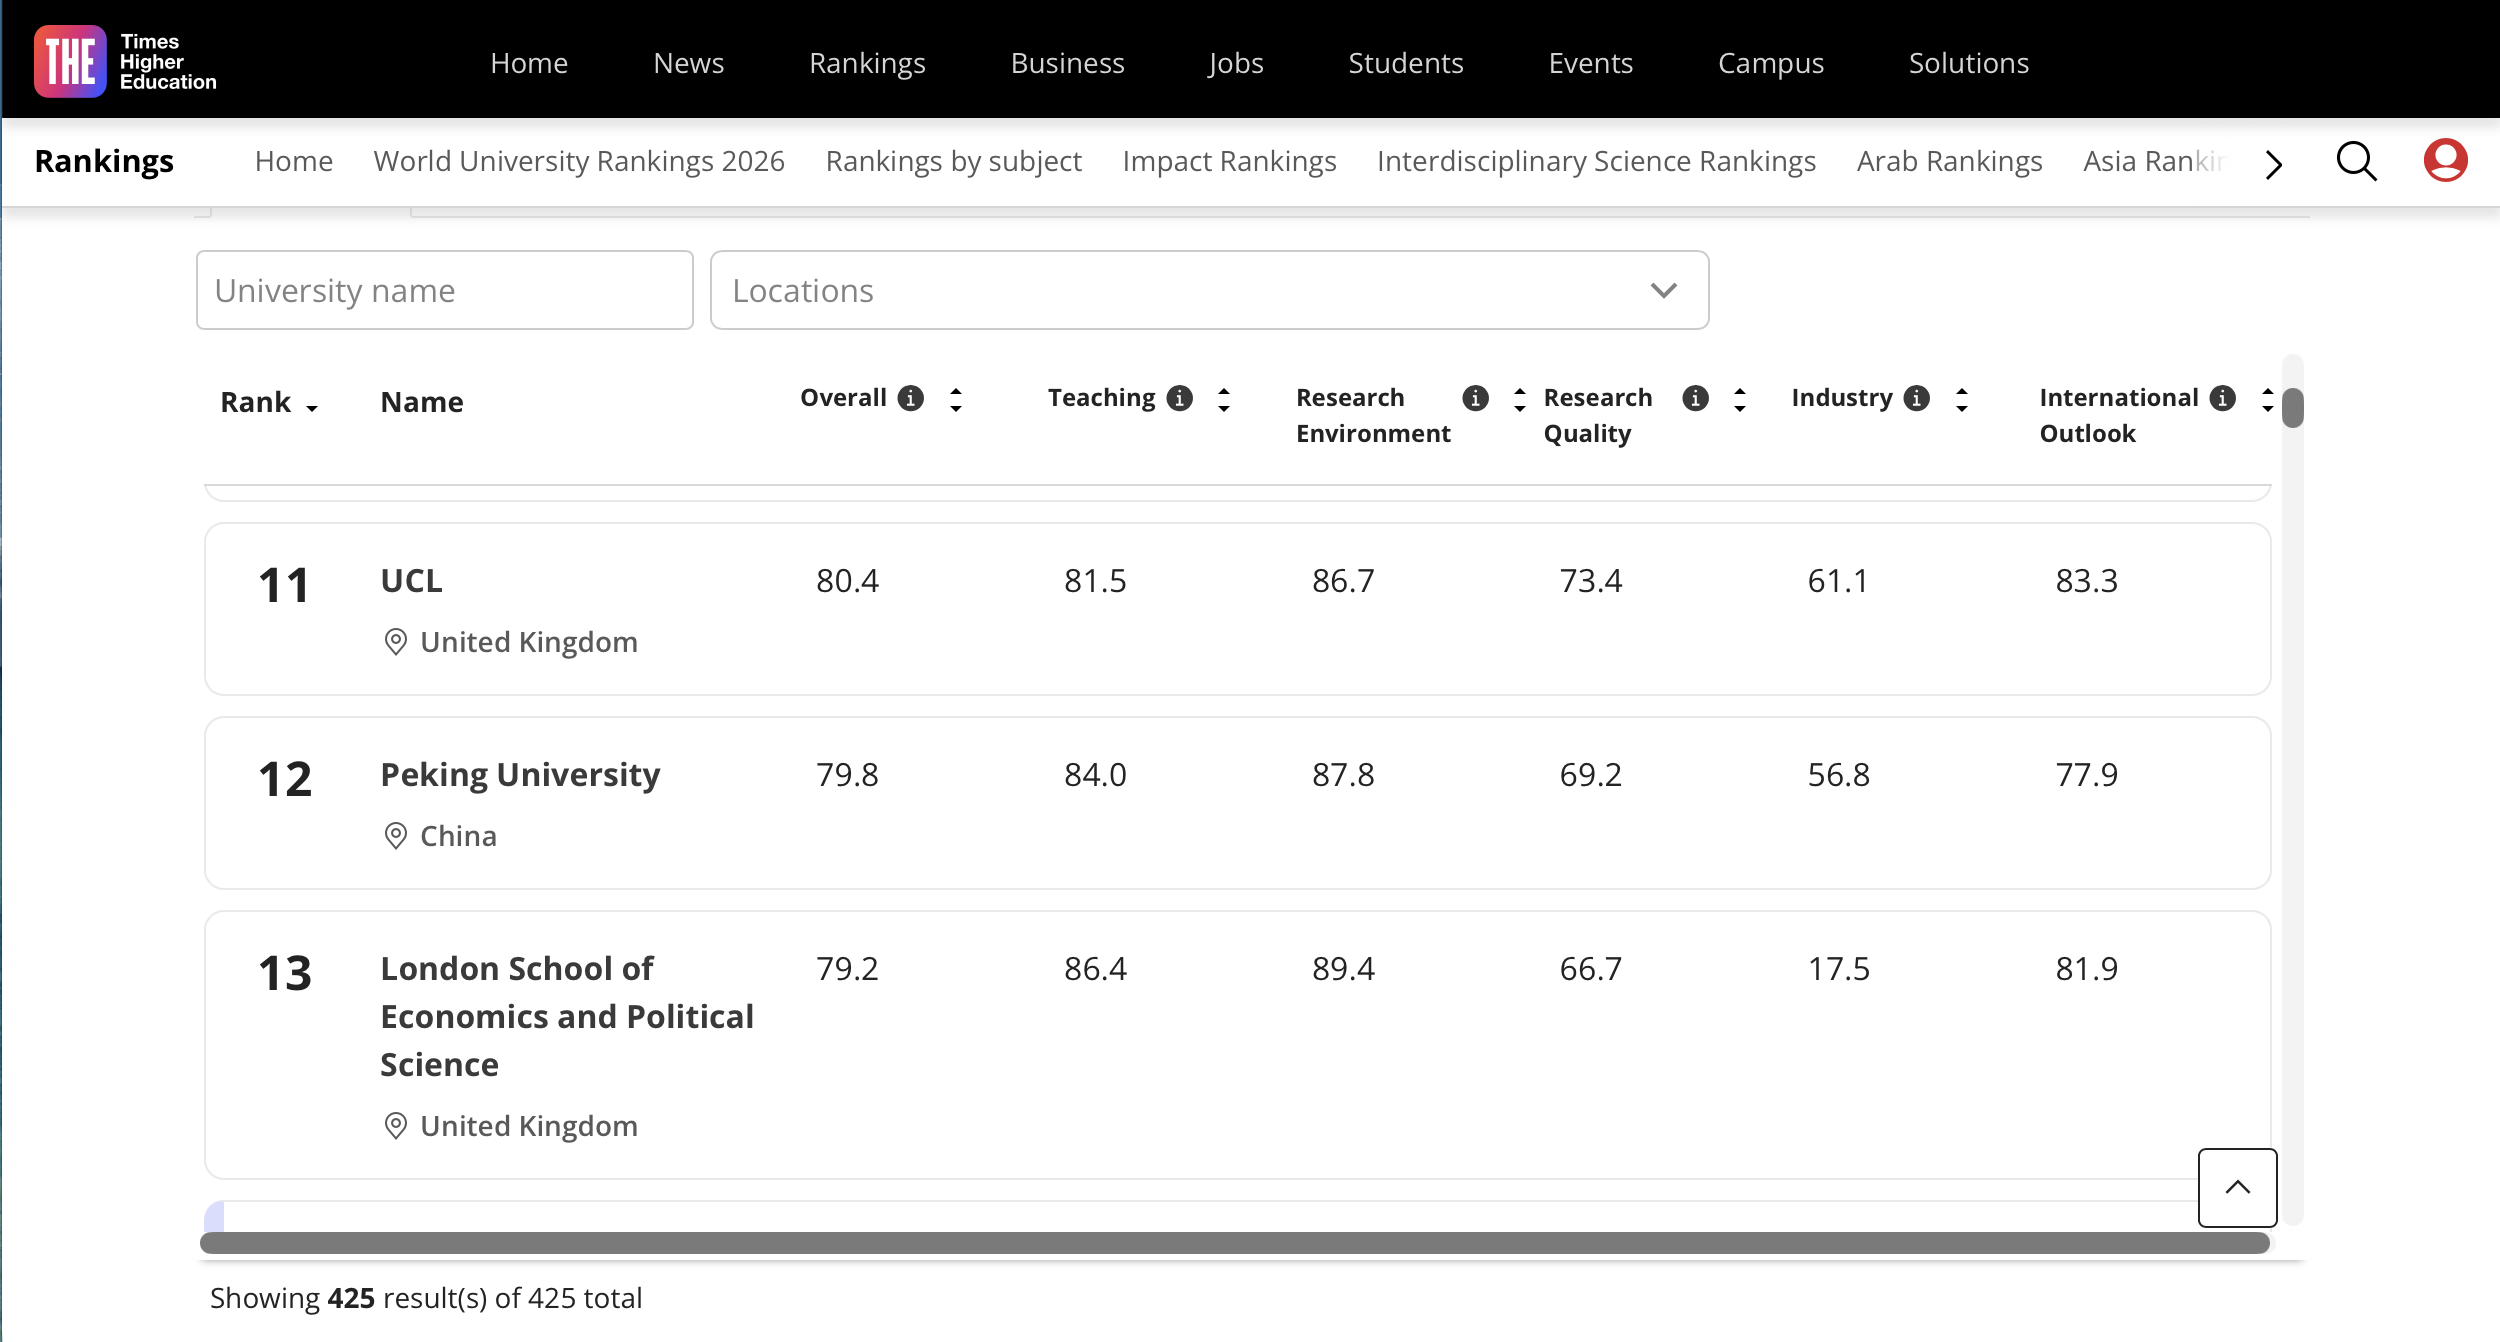This screenshot has height=1342, width=2500.
Task: Click the Times Higher Education logo
Action: click(125, 62)
